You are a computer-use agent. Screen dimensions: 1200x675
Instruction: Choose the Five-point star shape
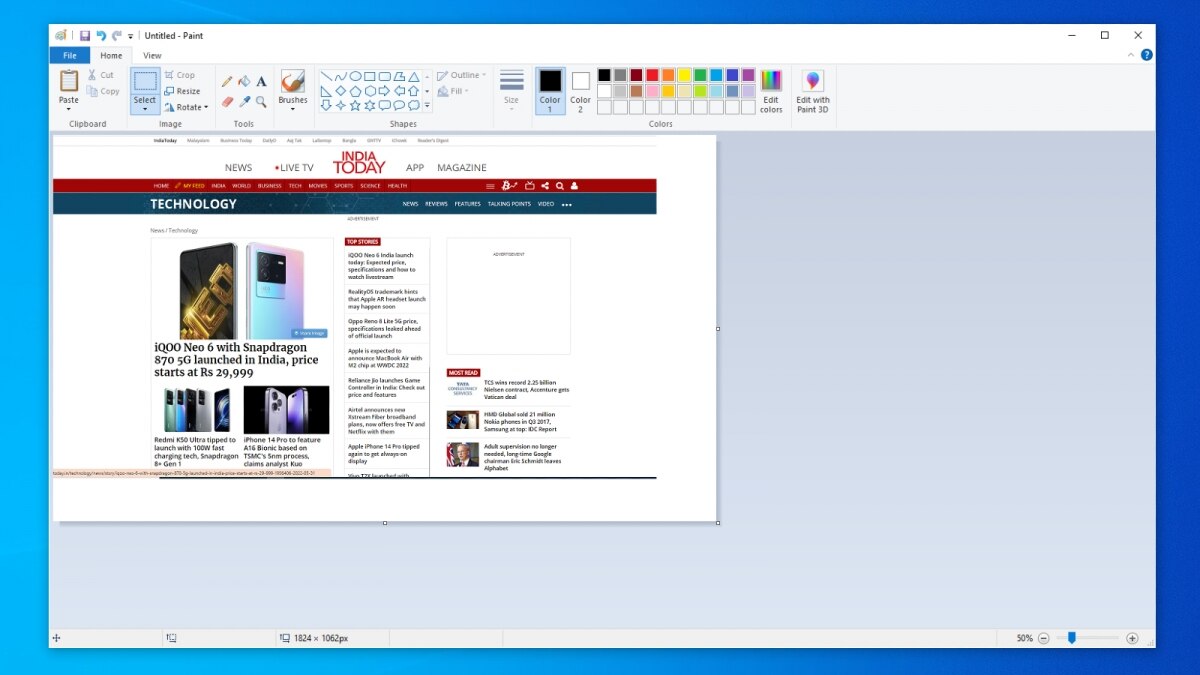[356, 105]
